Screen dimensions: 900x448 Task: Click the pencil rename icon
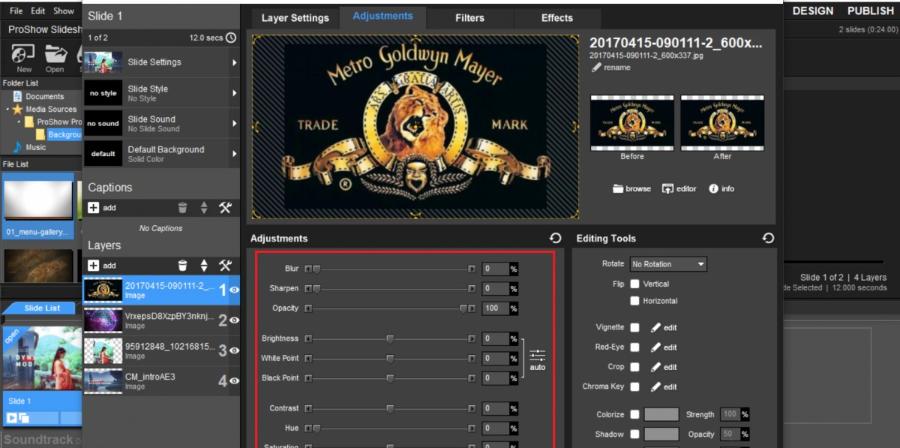tap(596, 68)
